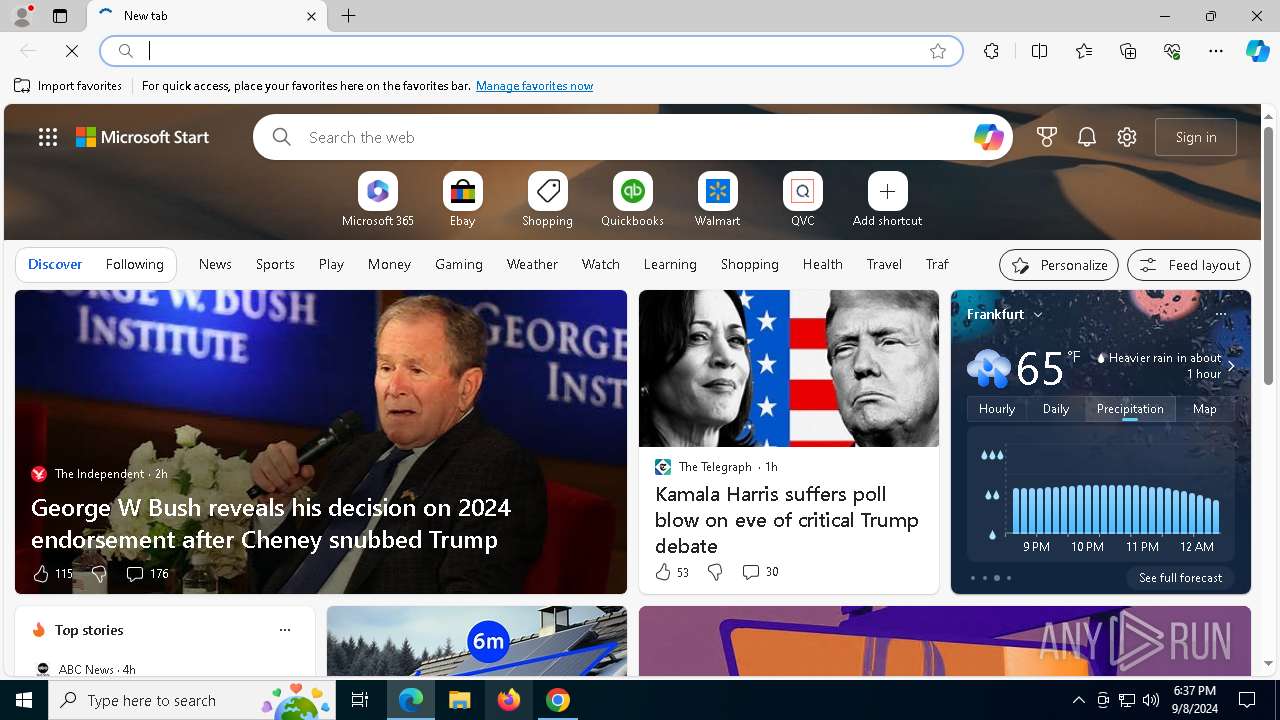Open Browser essentials heart icon

tap(1172, 51)
